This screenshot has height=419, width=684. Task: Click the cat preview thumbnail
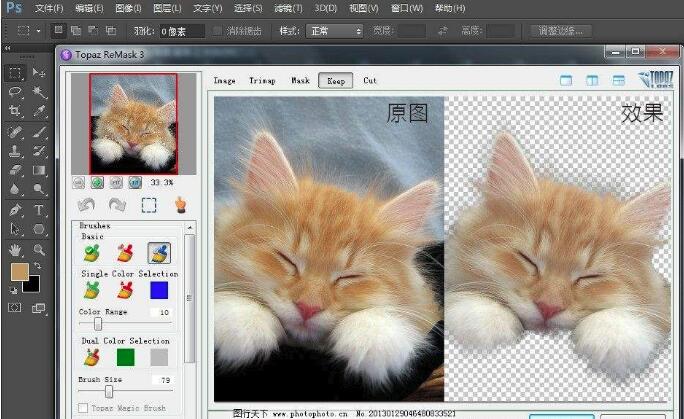(133, 123)
